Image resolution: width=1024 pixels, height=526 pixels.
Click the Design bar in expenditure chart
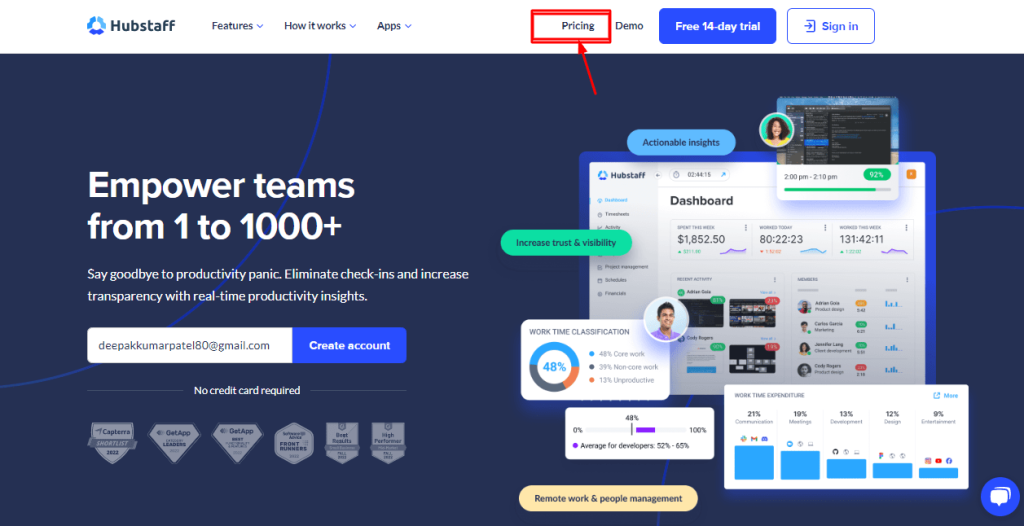[892, 470]
